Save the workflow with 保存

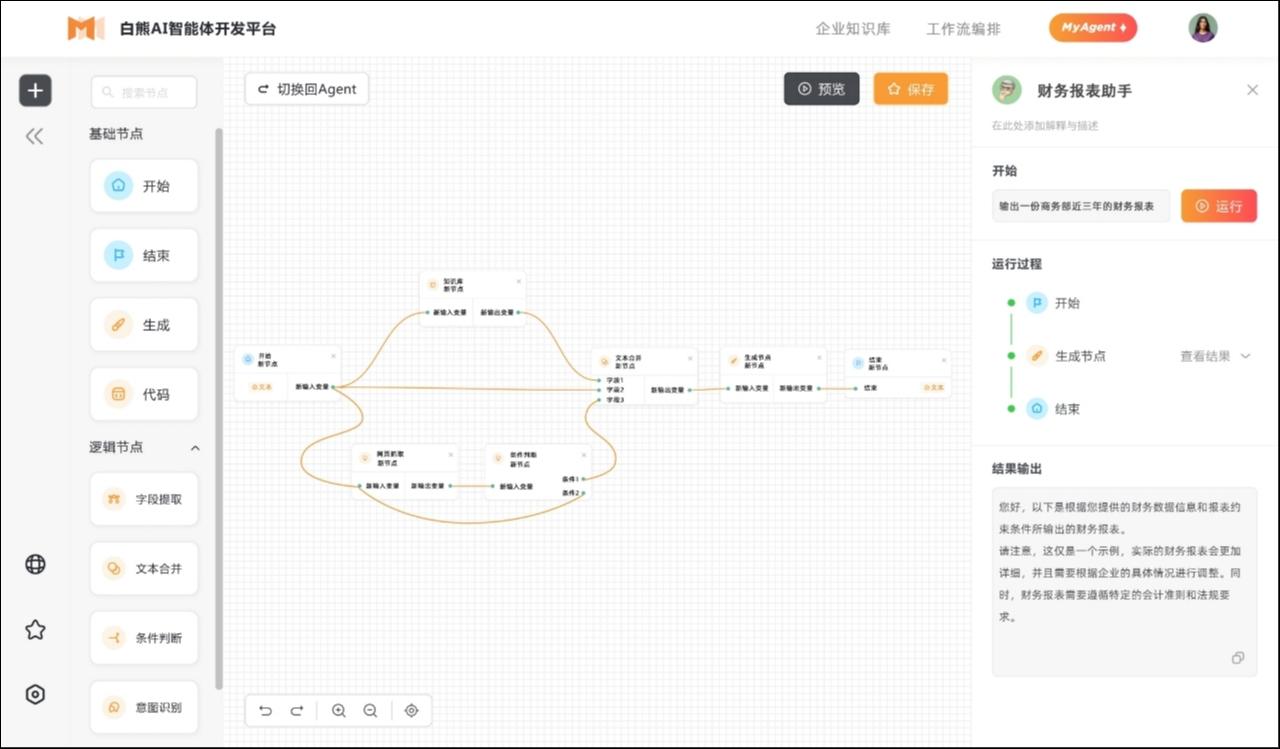(x=911, y=89)
